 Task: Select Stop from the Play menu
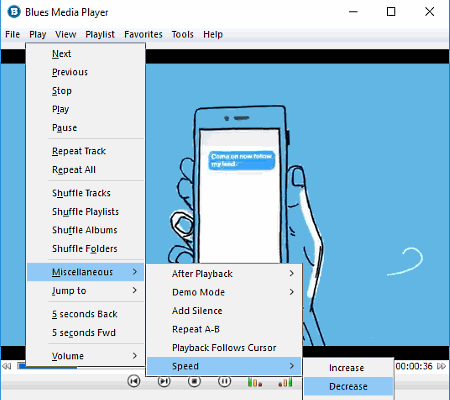pos(85,91)
